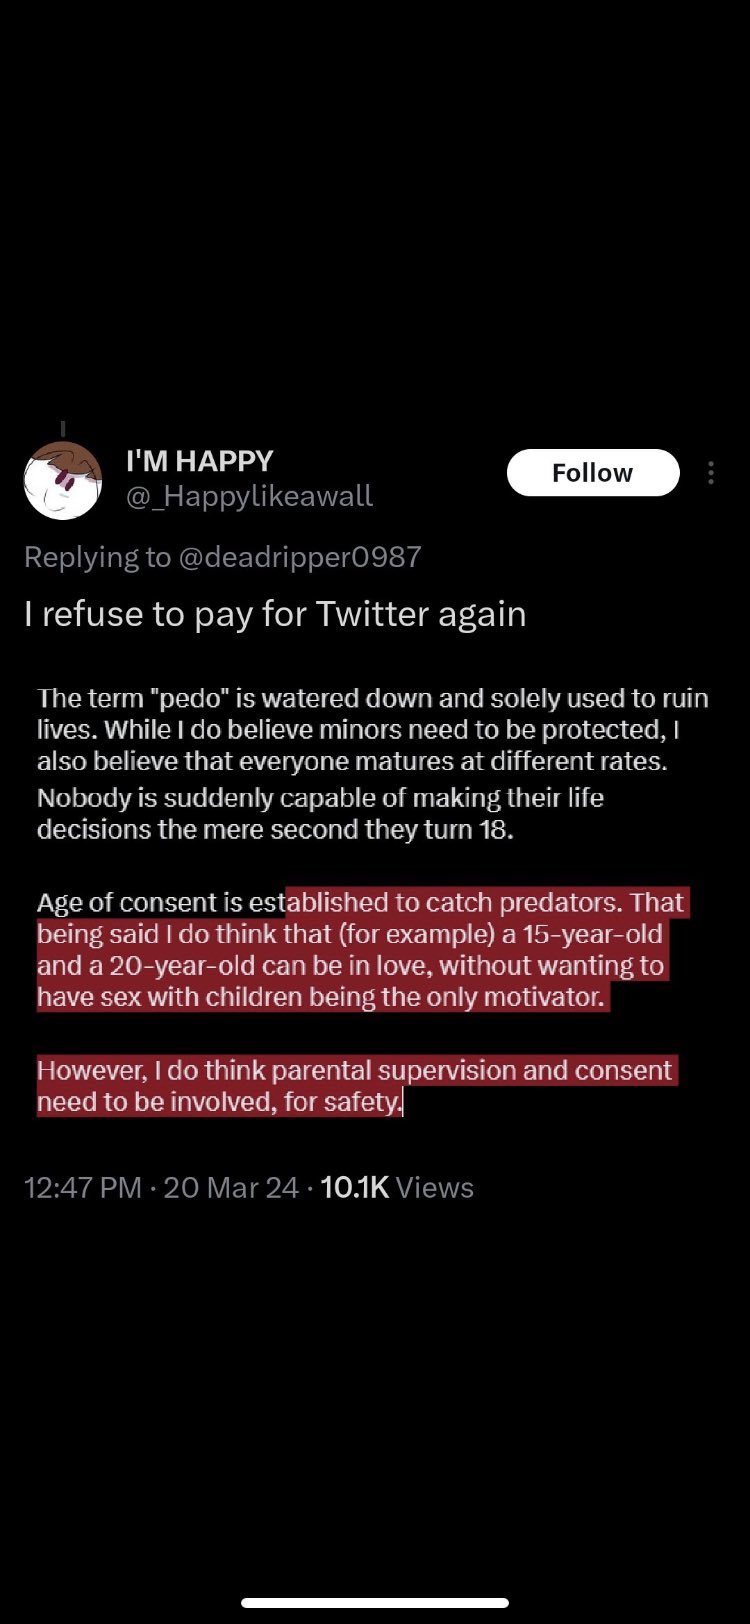
Task: Tap the highlighted 'However, I do think' paragraph
Action: click(x=355, y=1085)
